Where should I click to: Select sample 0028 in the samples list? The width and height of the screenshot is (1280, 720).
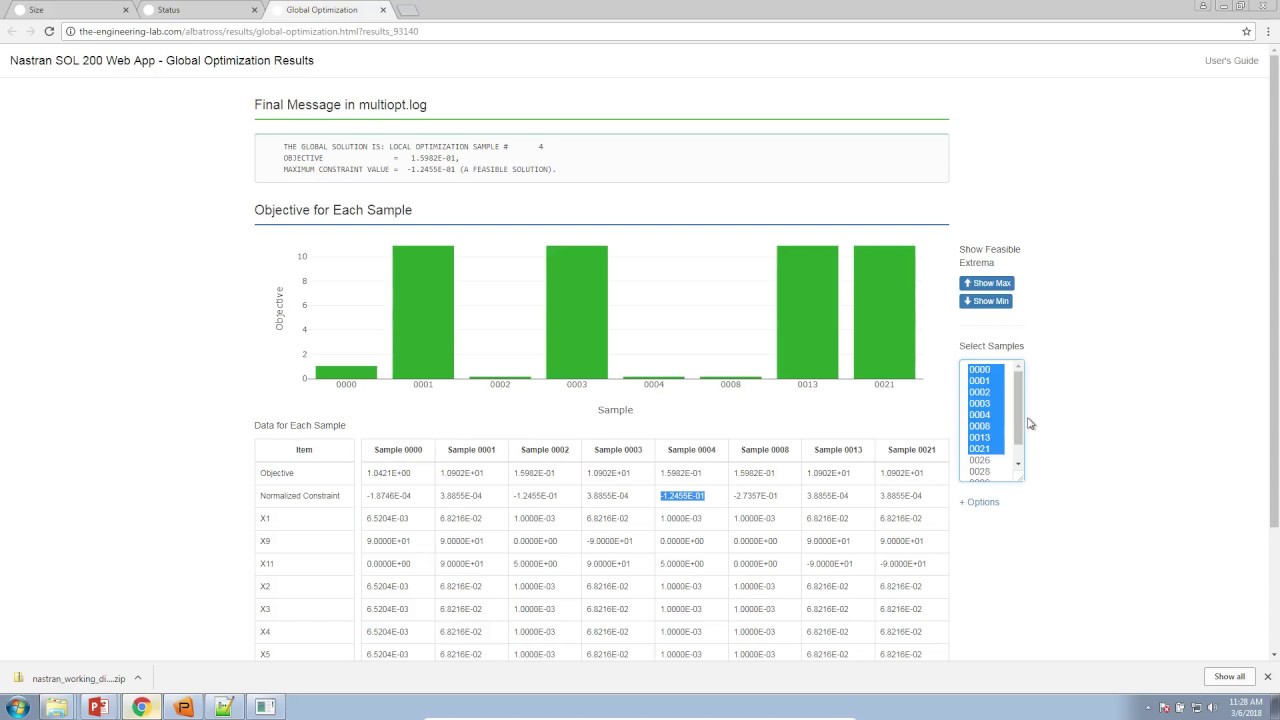coord(986,472)
